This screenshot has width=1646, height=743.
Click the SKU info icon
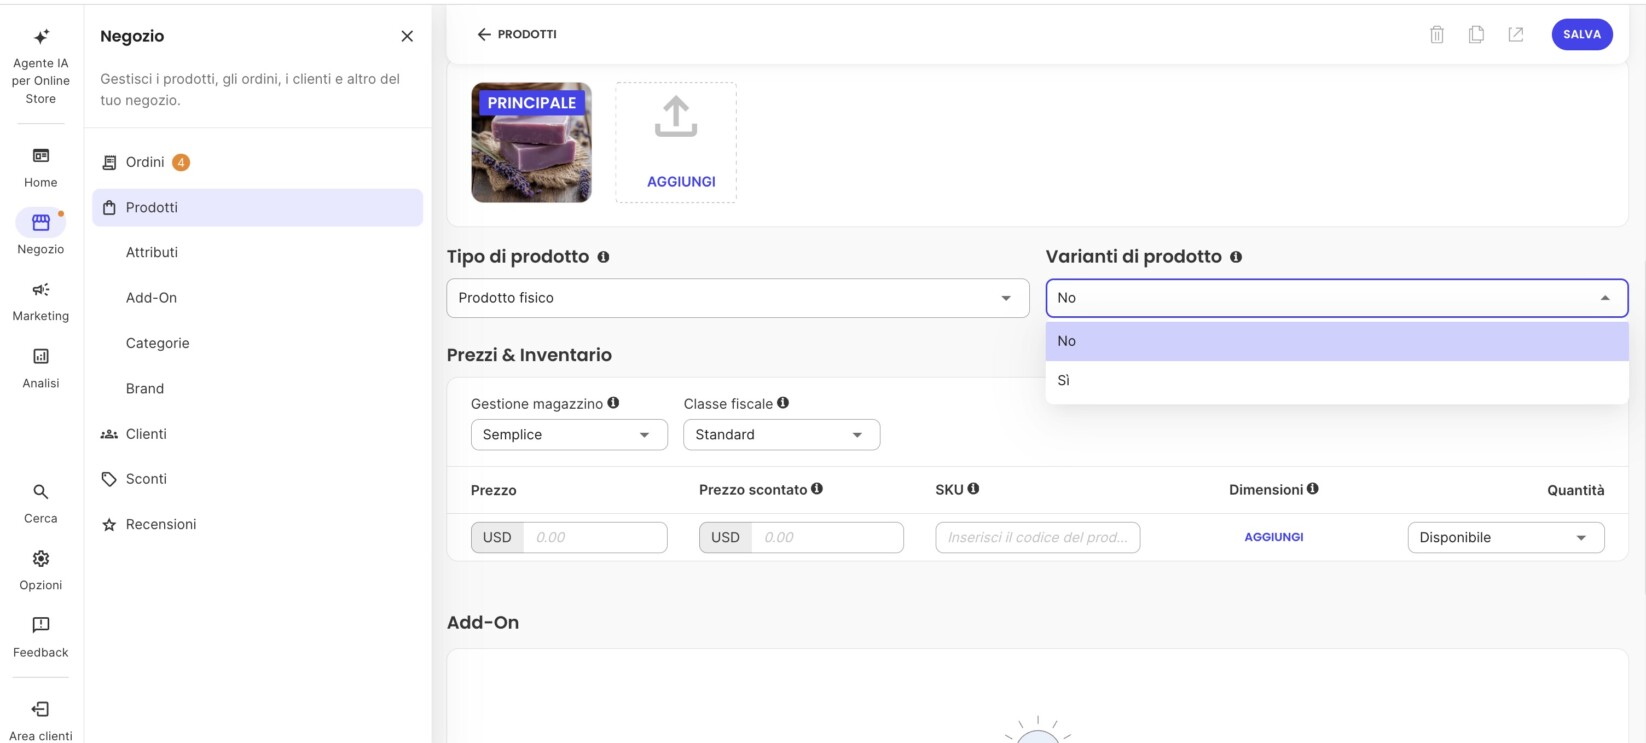[973, 489]
